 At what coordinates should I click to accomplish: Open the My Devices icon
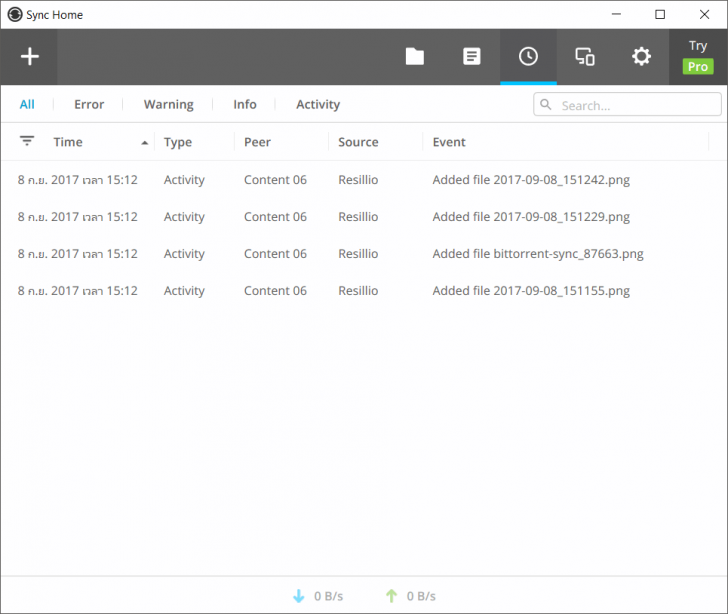click(x=585, y=57)
